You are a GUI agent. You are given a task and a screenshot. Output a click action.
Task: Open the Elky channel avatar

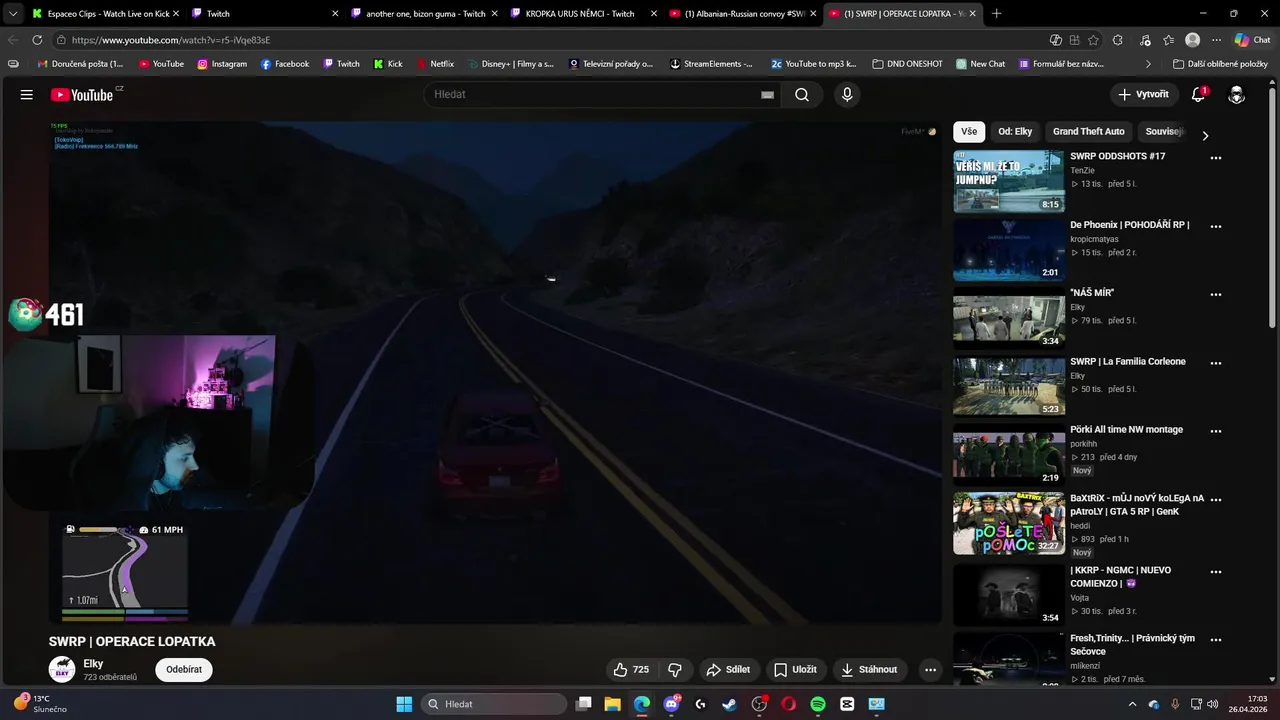(62, 669)
